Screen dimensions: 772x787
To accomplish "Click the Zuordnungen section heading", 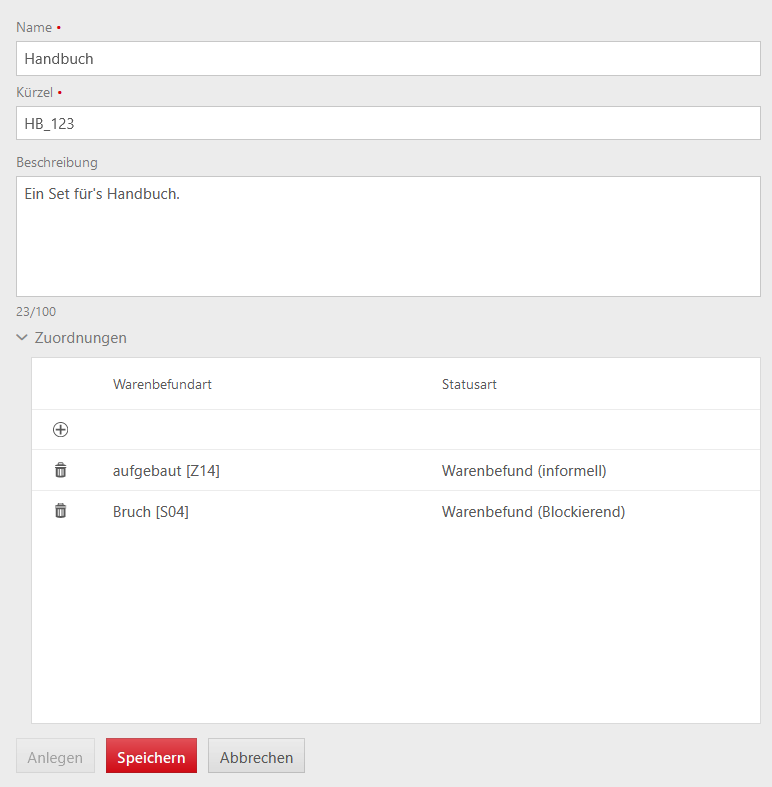I will (x=80, y=338).
